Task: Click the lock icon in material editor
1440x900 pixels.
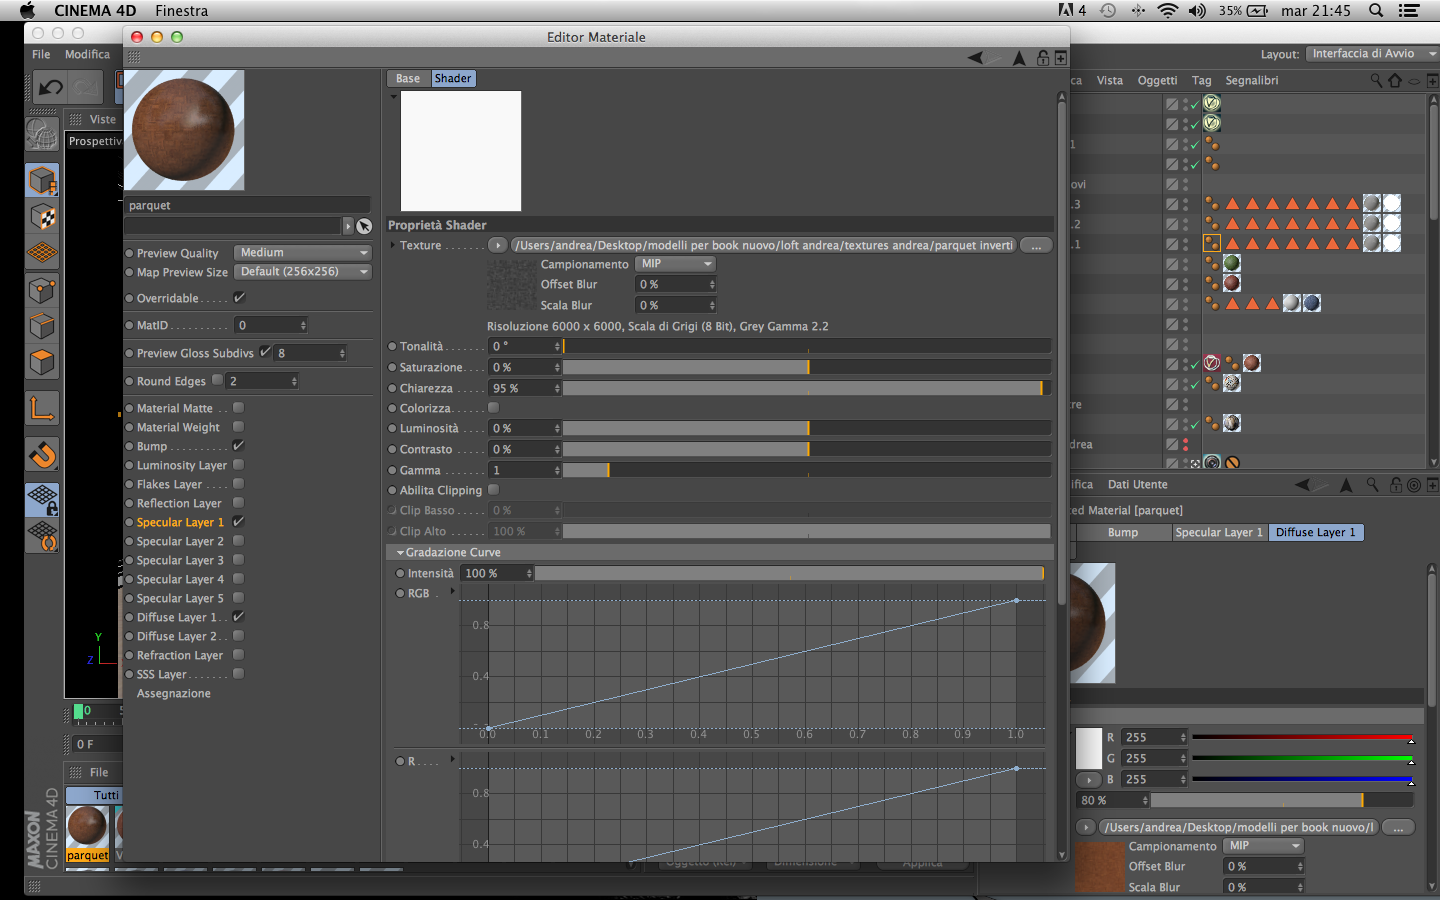Action: (x=1043, y=58)
